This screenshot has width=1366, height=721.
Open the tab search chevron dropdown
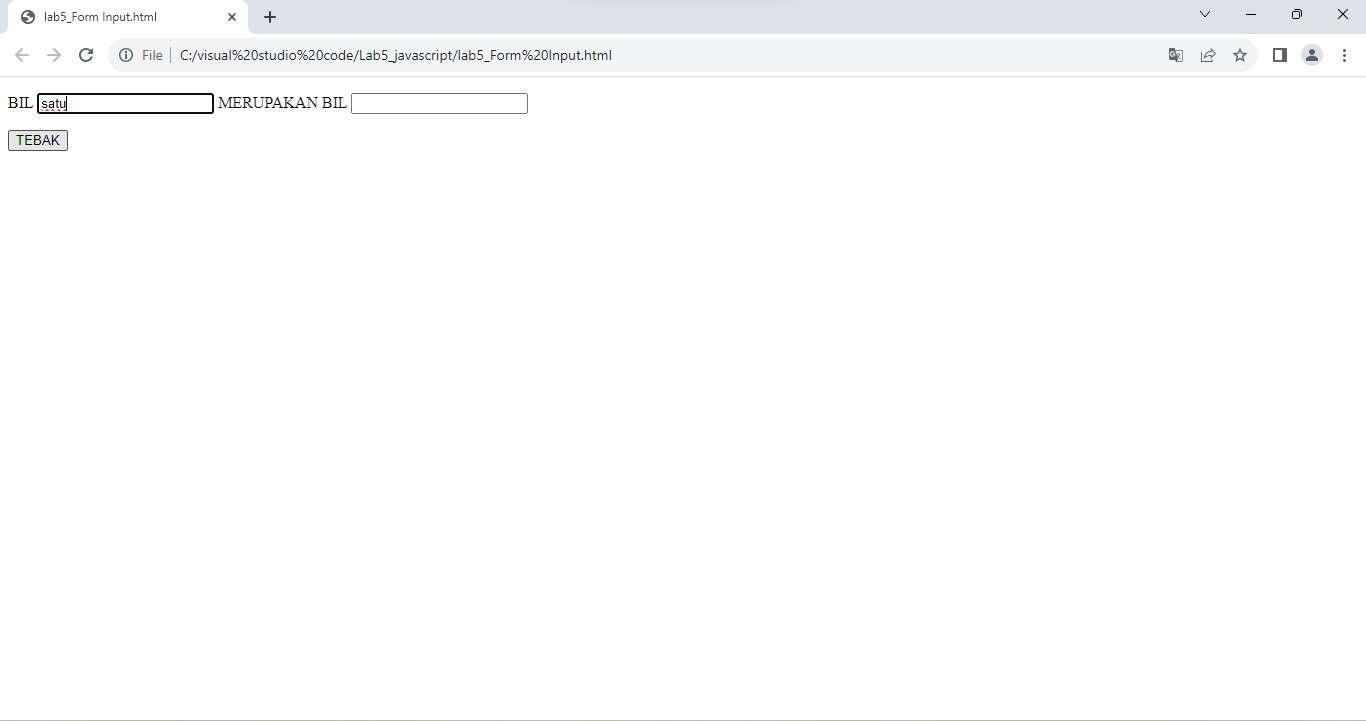(1205, 14)
